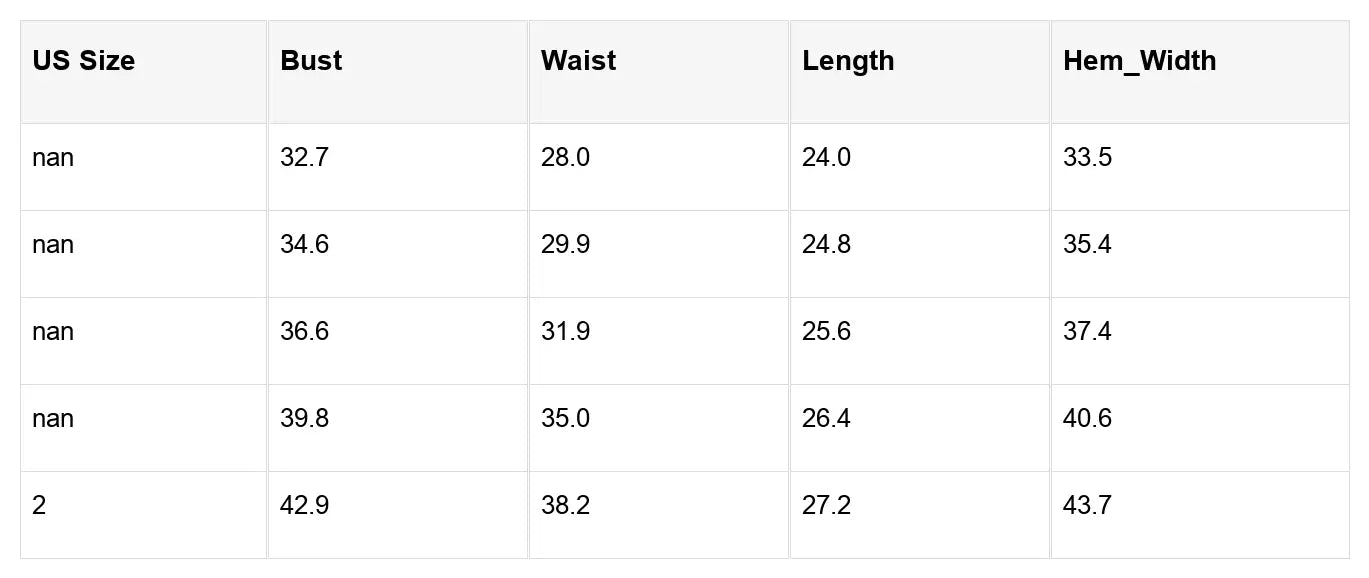
Task: Click the Waist column header
Action: point(578,61)
